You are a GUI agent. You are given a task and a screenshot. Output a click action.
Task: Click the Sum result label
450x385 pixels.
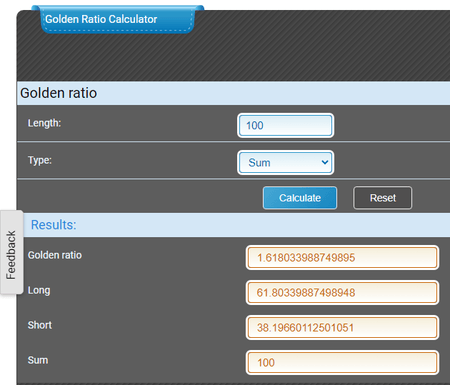38,360
